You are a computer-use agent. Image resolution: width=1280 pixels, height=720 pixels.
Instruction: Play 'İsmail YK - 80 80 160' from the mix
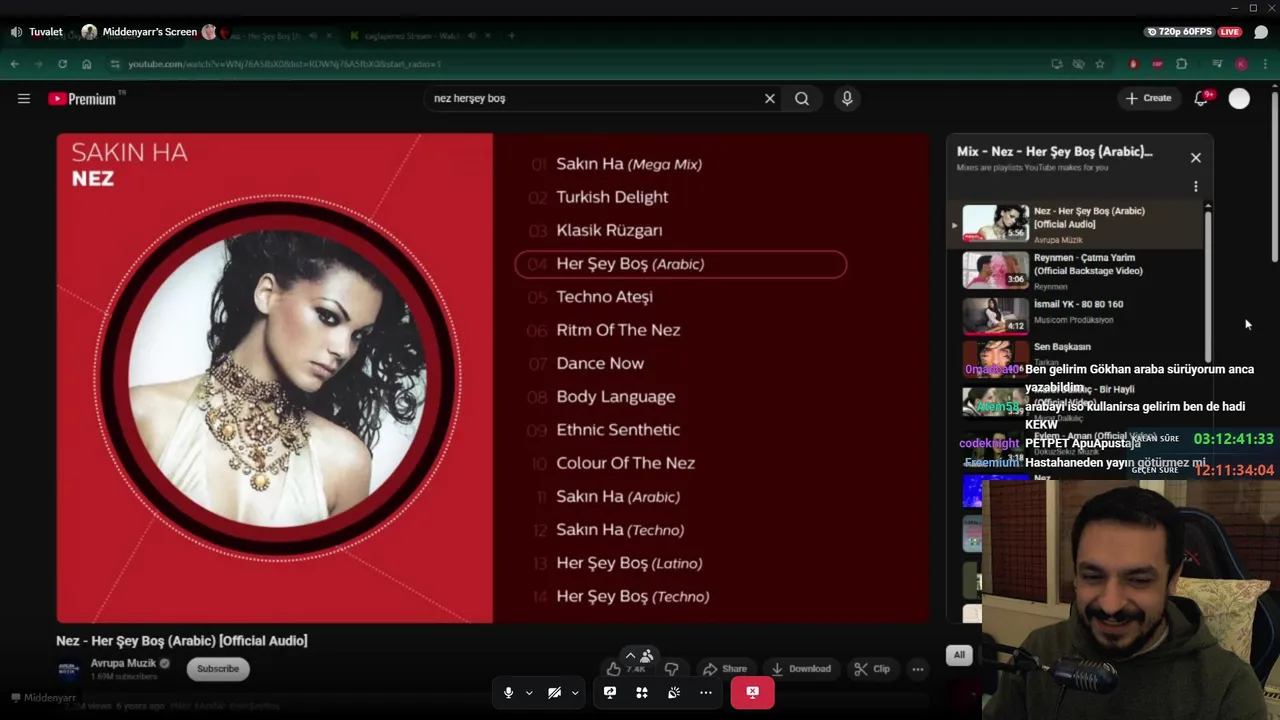1077,314
